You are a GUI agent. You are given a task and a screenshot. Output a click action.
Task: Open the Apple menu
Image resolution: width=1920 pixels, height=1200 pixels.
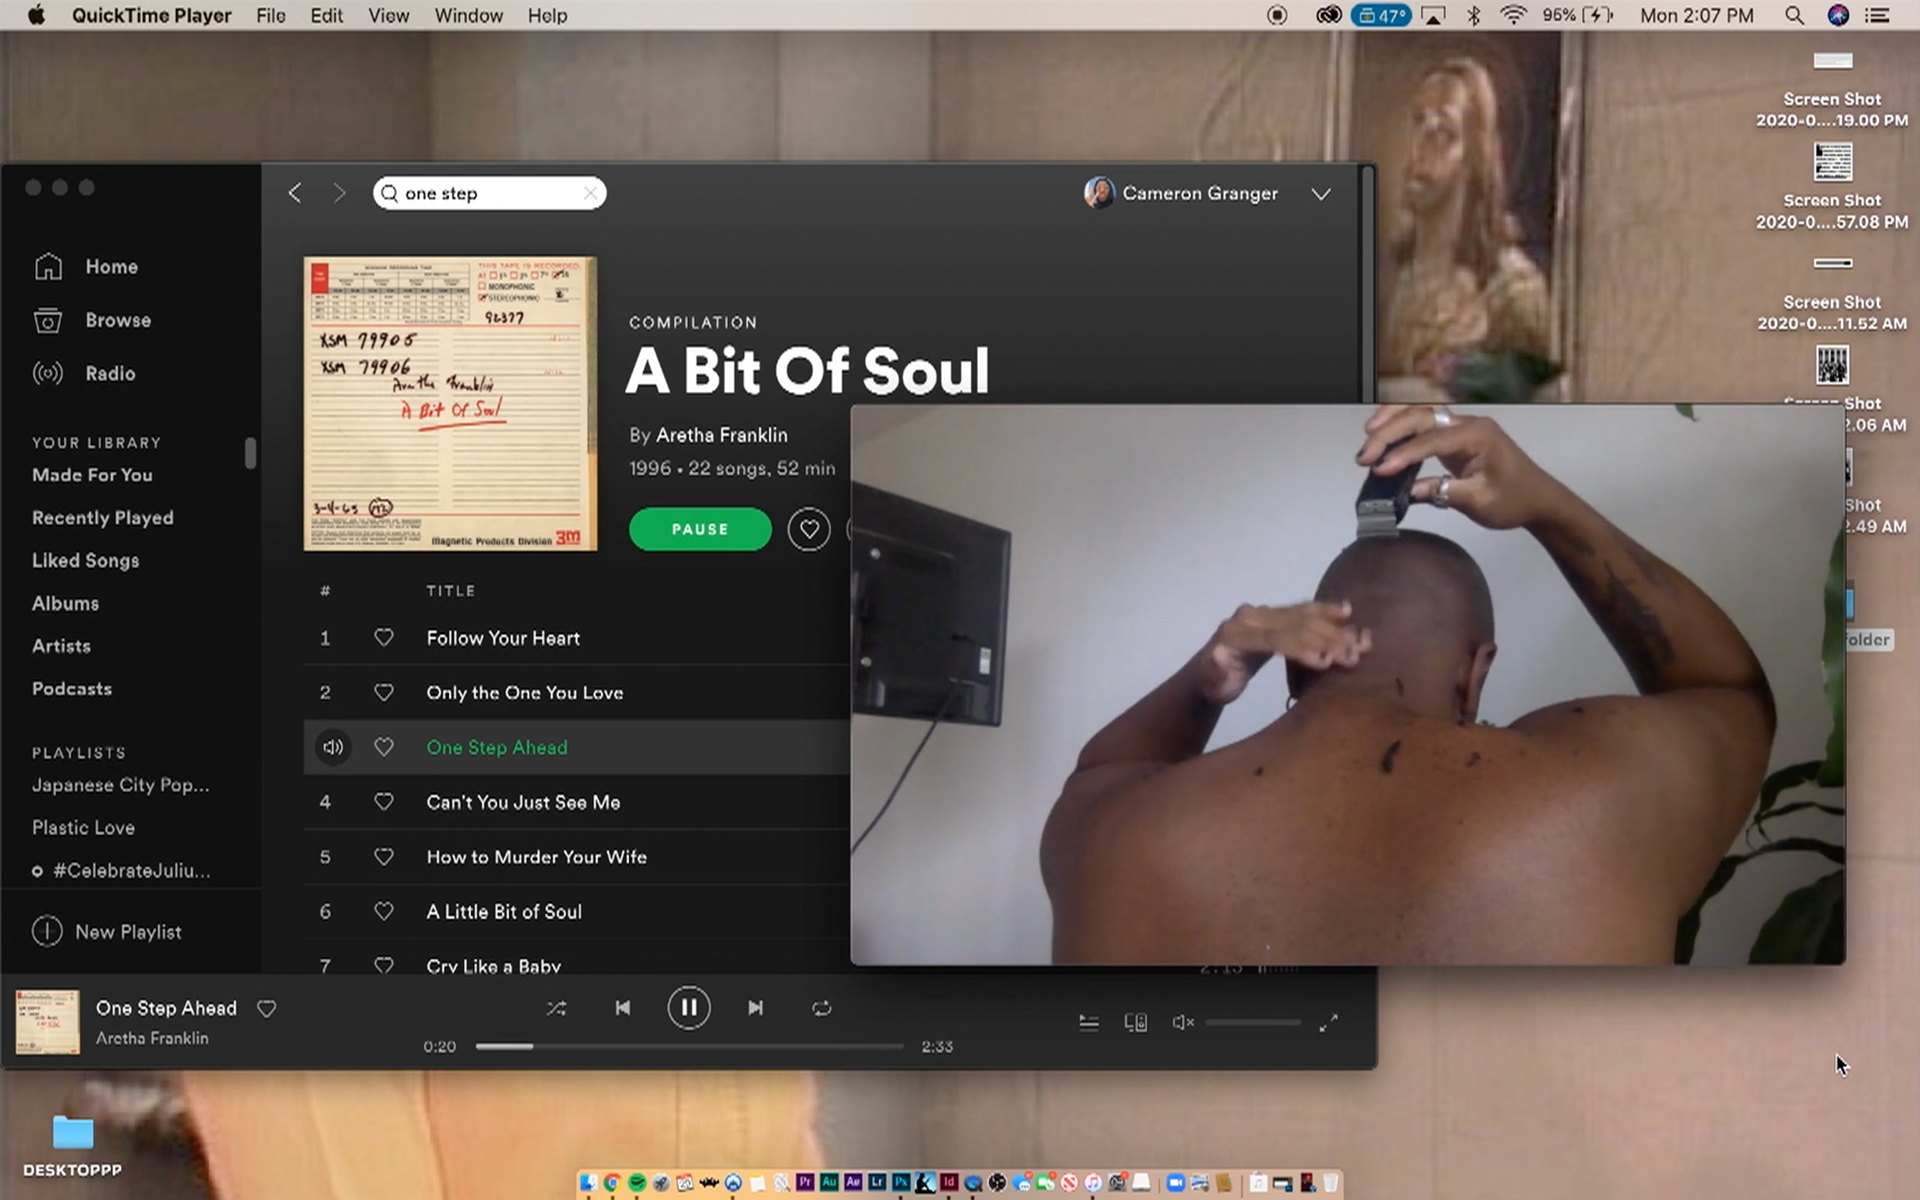point(36,15)
